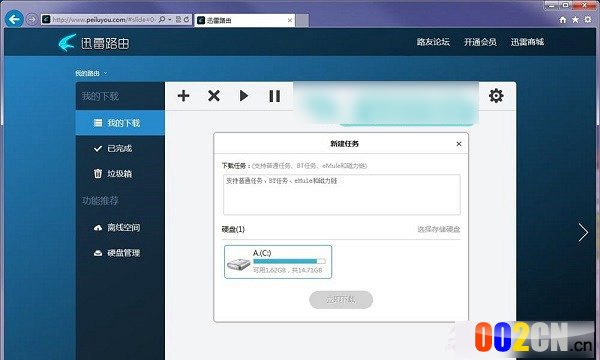Close the 新建任务 dialog
Viewport: 600px width, 360px height.
tap(459, 144)
